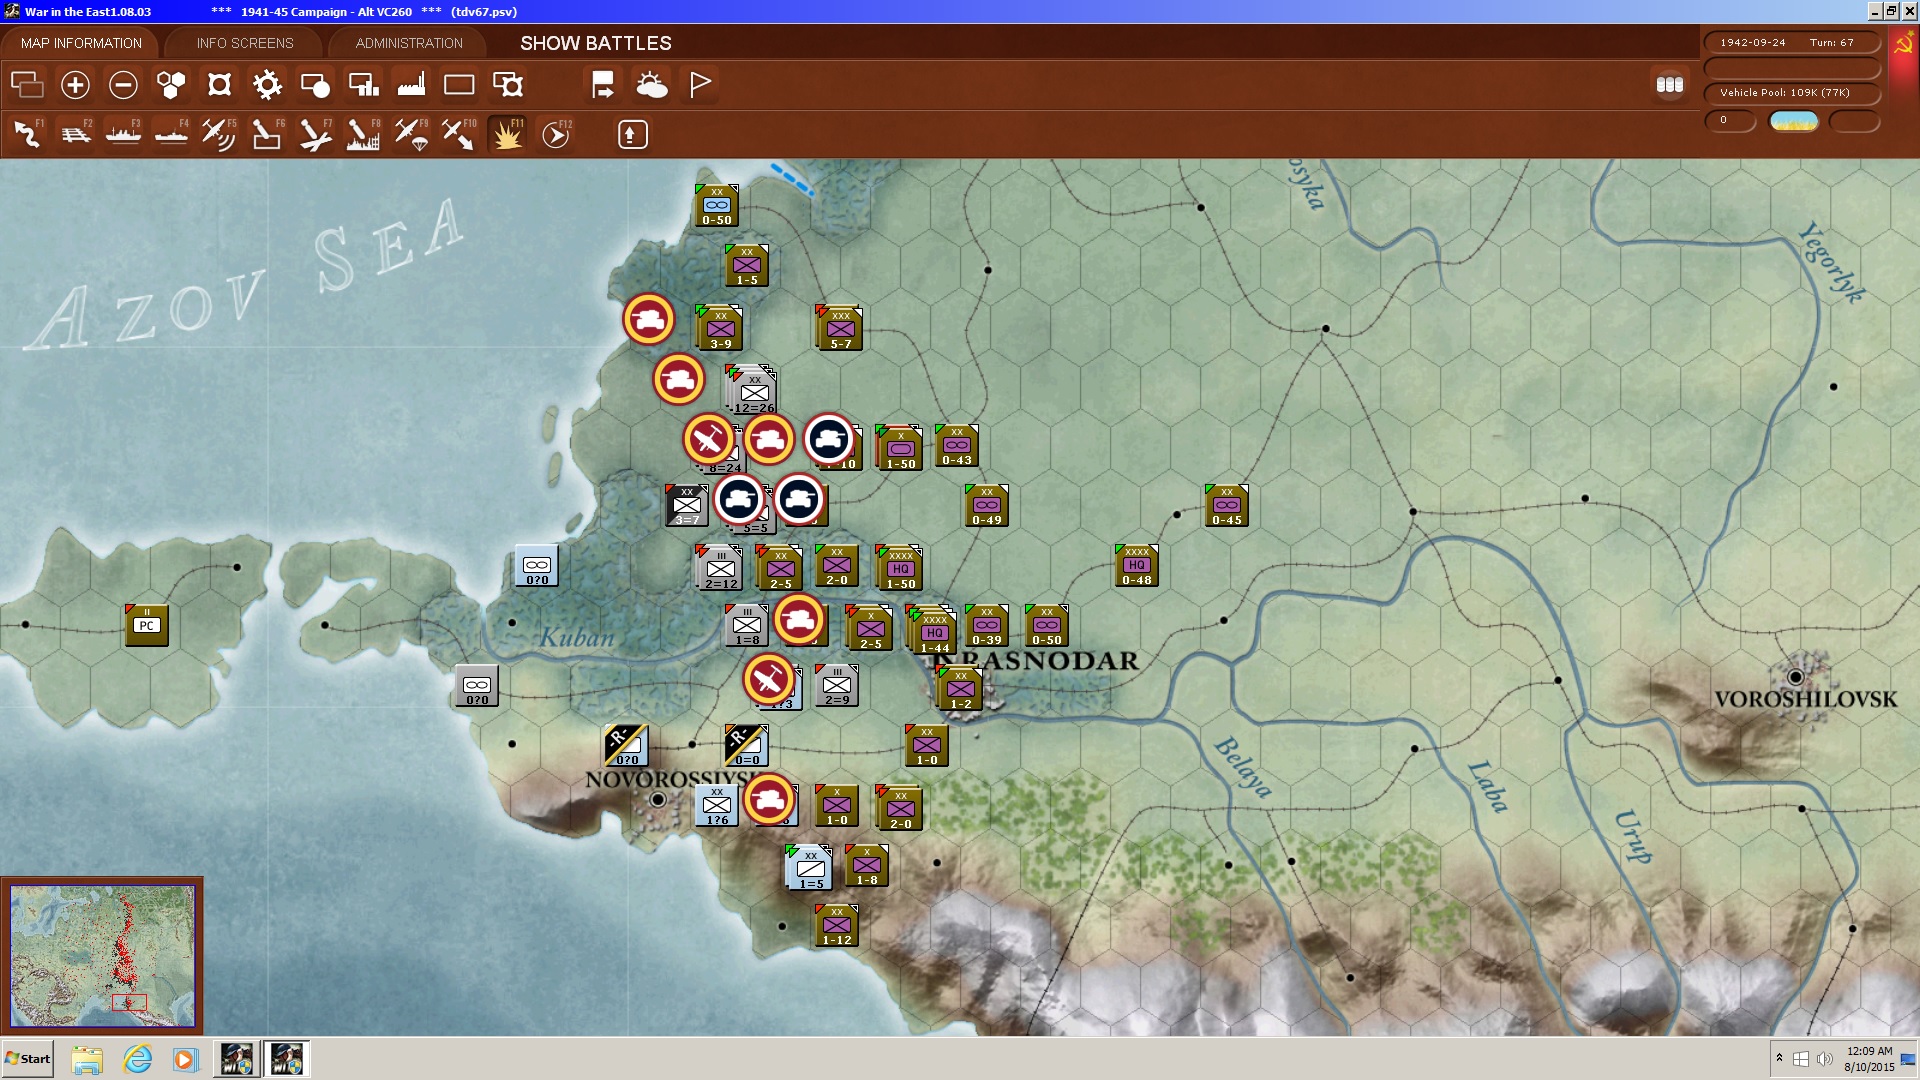Select F5 air recon mode icon
1920x1080 pixels.
click(x=219, y=134)
